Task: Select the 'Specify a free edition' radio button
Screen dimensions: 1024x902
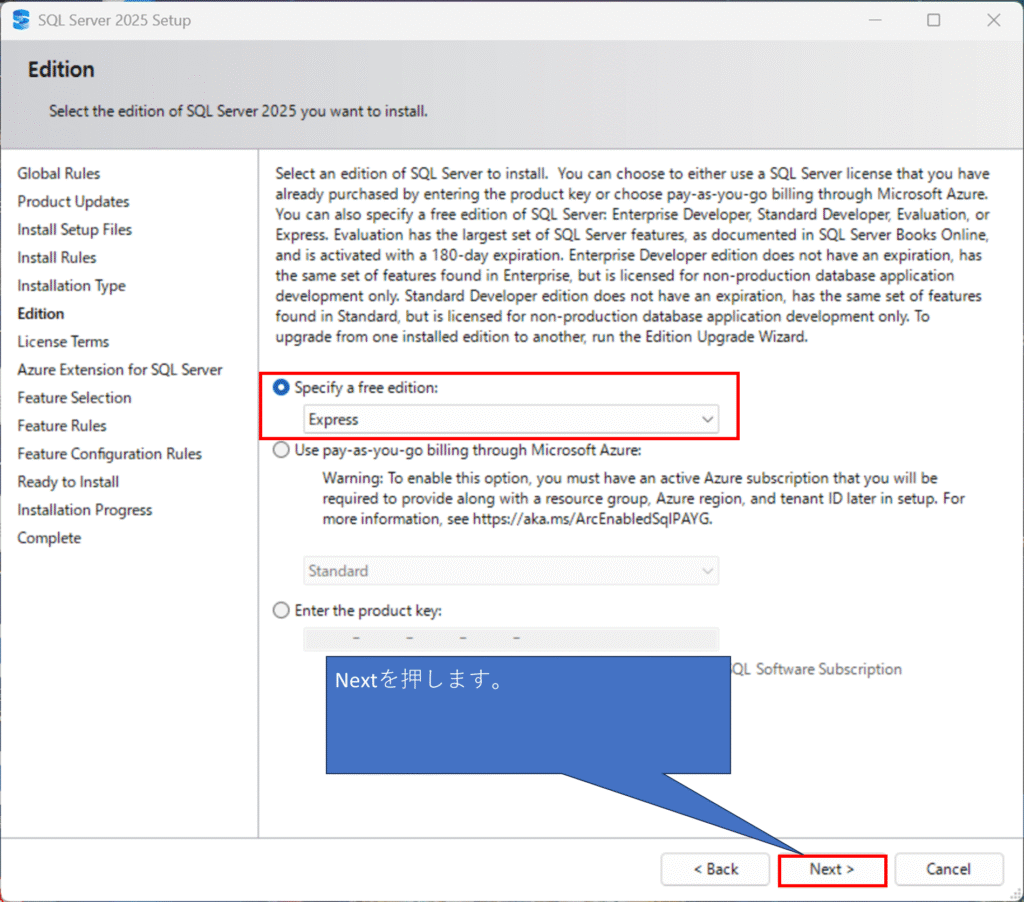Action: 281,387
